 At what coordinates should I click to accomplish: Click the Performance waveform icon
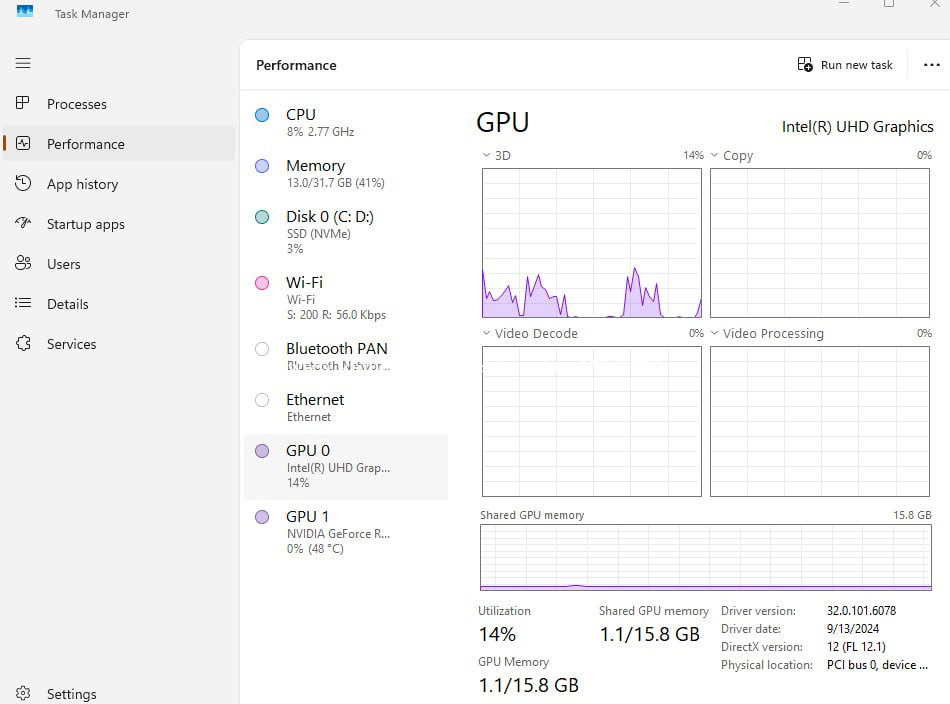point(23,144)
